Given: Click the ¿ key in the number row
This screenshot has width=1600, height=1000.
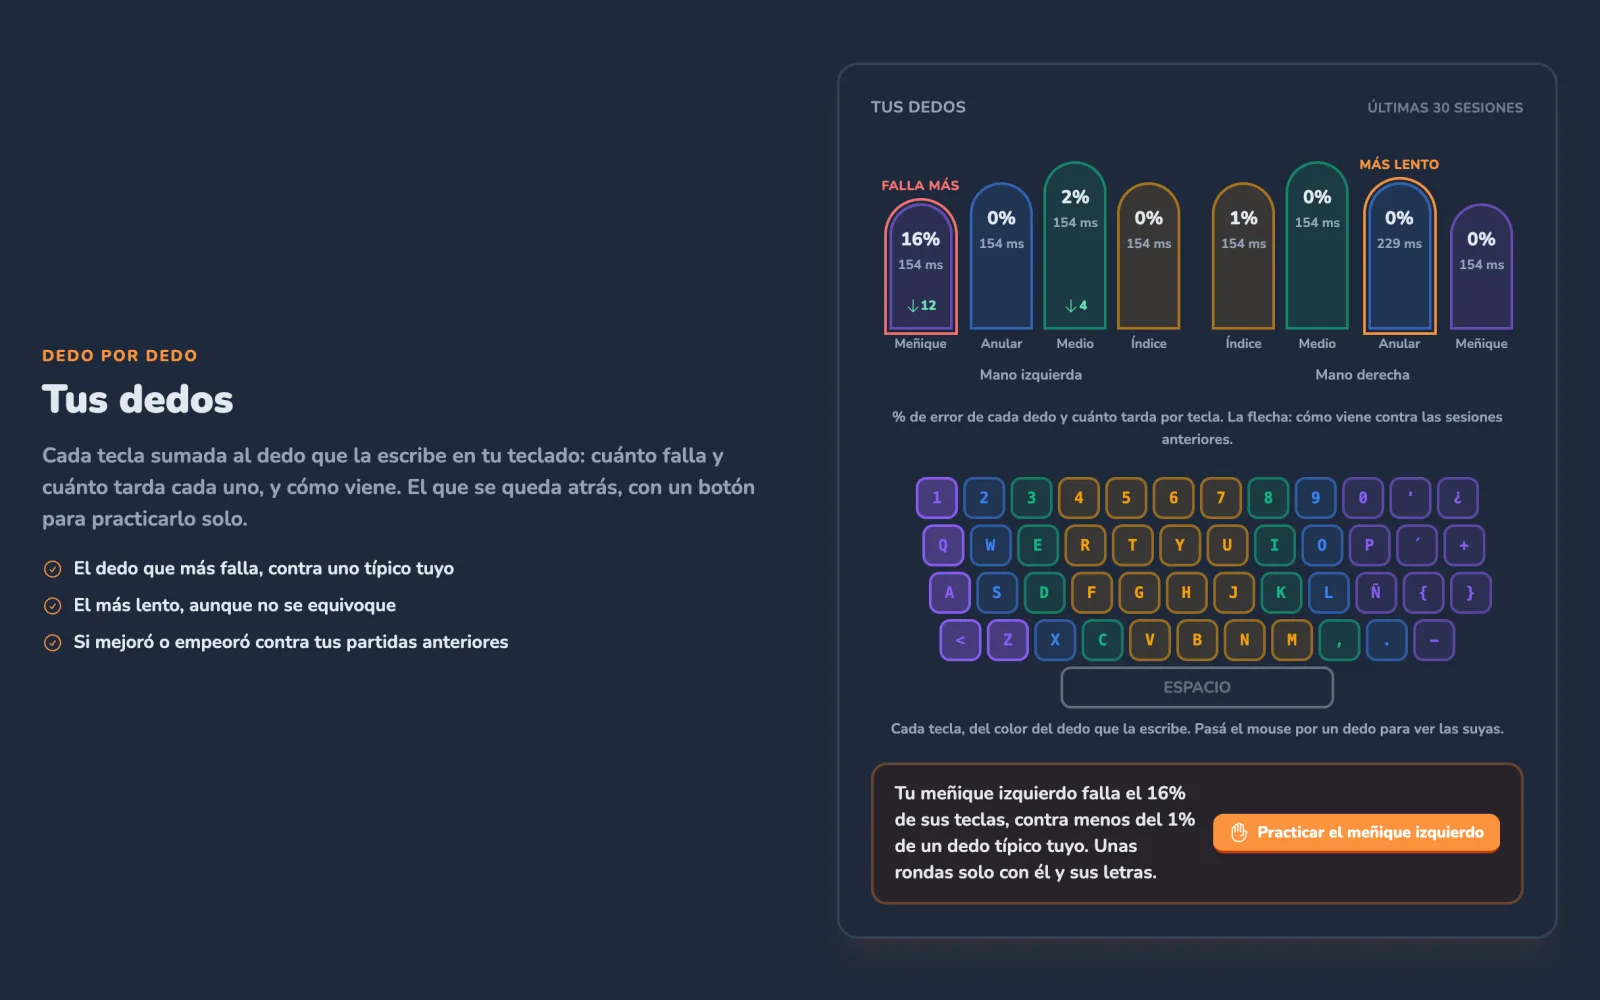Looking at the screenshot, I should (1457, 498).
